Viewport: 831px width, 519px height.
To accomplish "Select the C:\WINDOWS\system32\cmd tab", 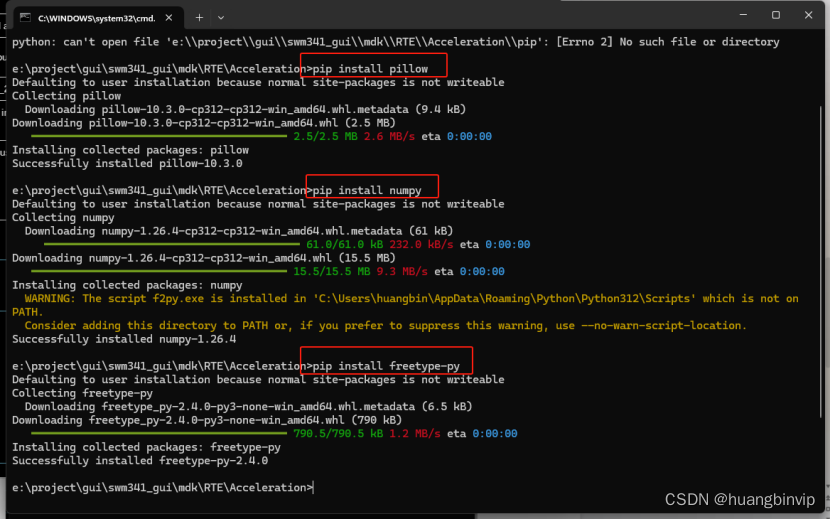I will [x=99, y=18].
